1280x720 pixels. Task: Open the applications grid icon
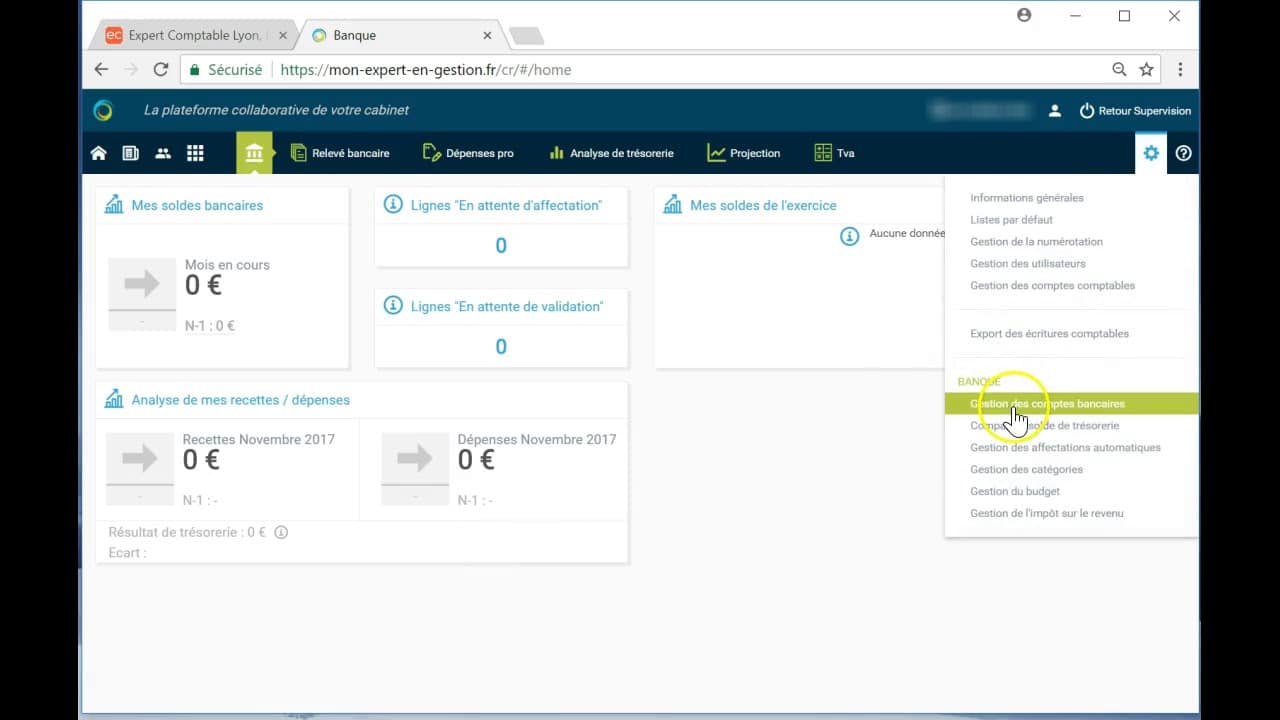[x=195, y=153]
